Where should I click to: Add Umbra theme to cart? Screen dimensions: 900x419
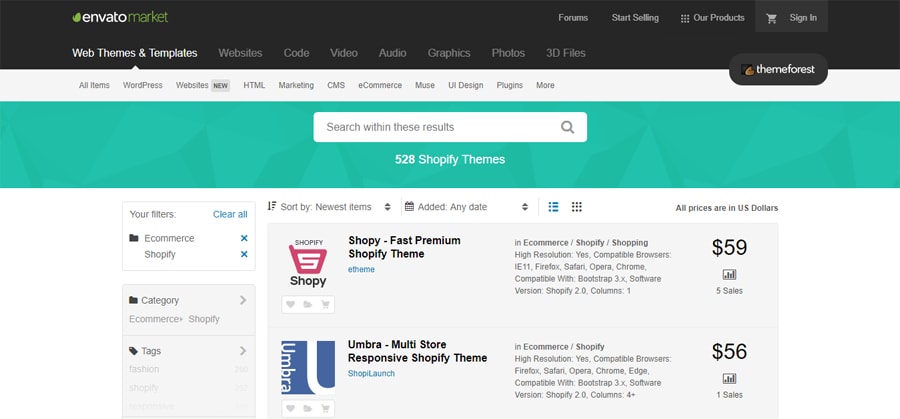(325, 409)
